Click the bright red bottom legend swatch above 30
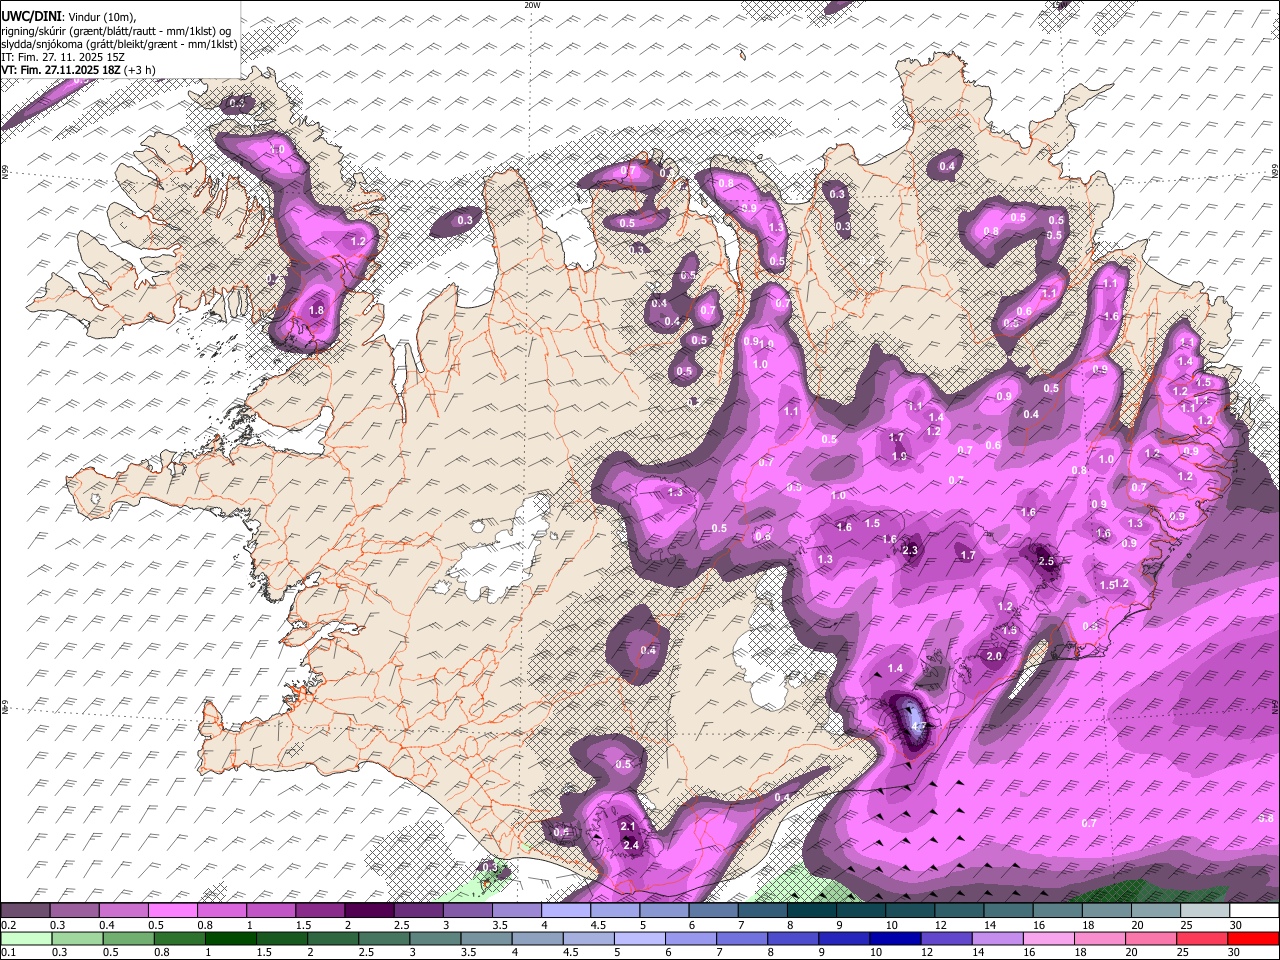This screenshot has height=960, width=1280. (1252, 938)
